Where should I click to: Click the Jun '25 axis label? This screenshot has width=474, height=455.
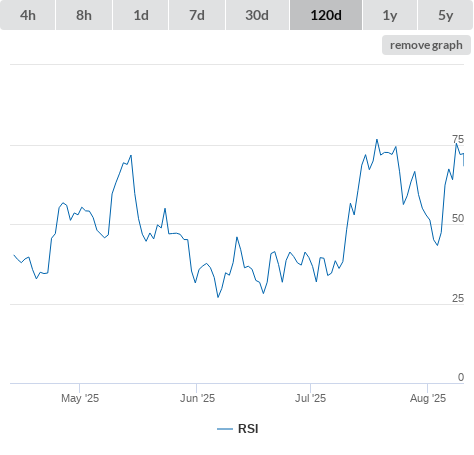tap(197, 398)
